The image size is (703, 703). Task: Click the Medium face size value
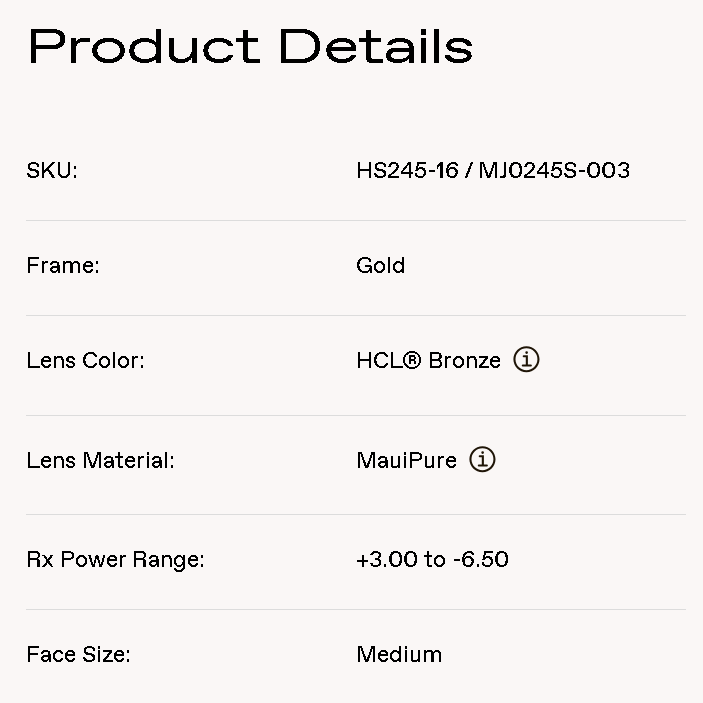tap(399, 656)
